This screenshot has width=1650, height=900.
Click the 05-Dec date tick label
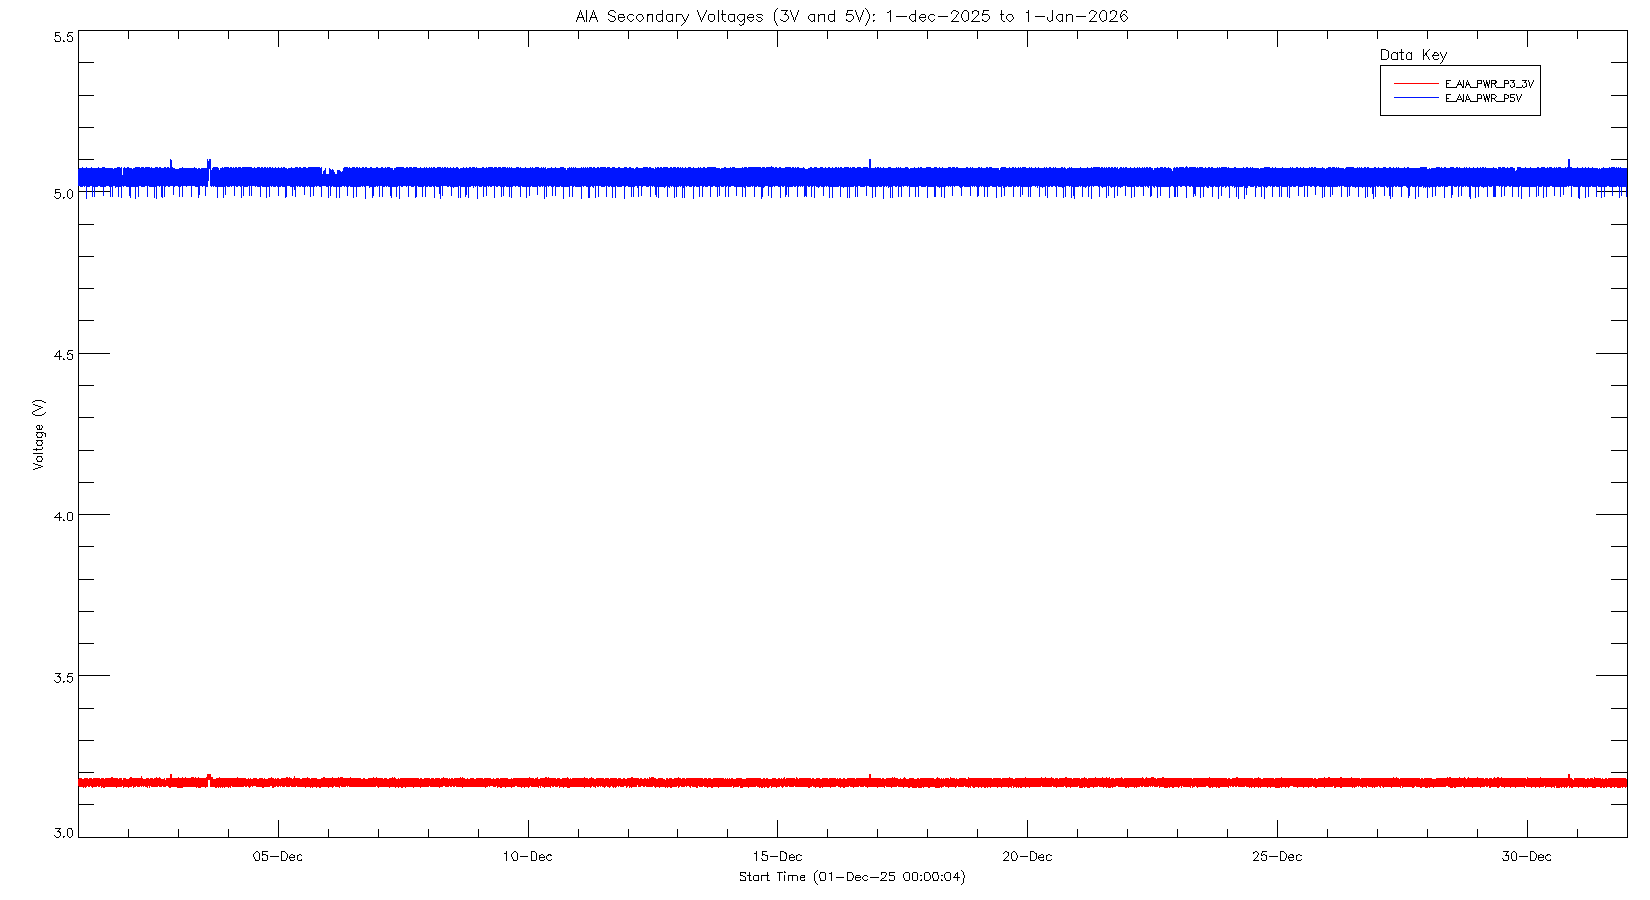point(277,856)
